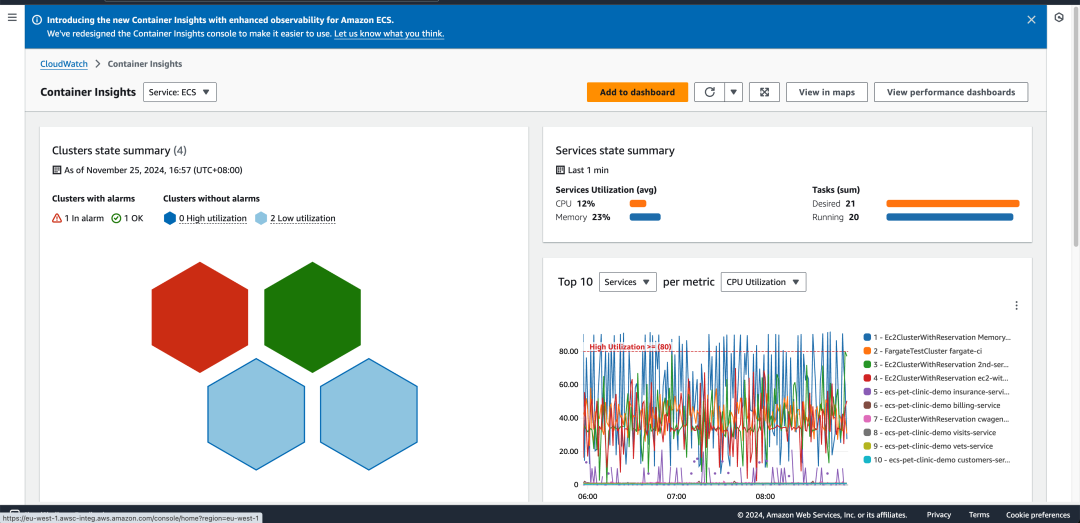This screenshot has width=1080, height=523.
Task: Click the Container Insights breadcrumb text
Action: point(145,63)
